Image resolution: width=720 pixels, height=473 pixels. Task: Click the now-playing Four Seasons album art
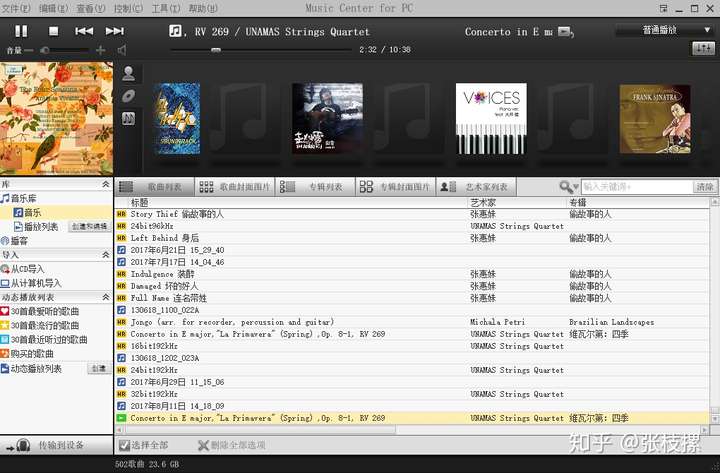pos(56,118)
